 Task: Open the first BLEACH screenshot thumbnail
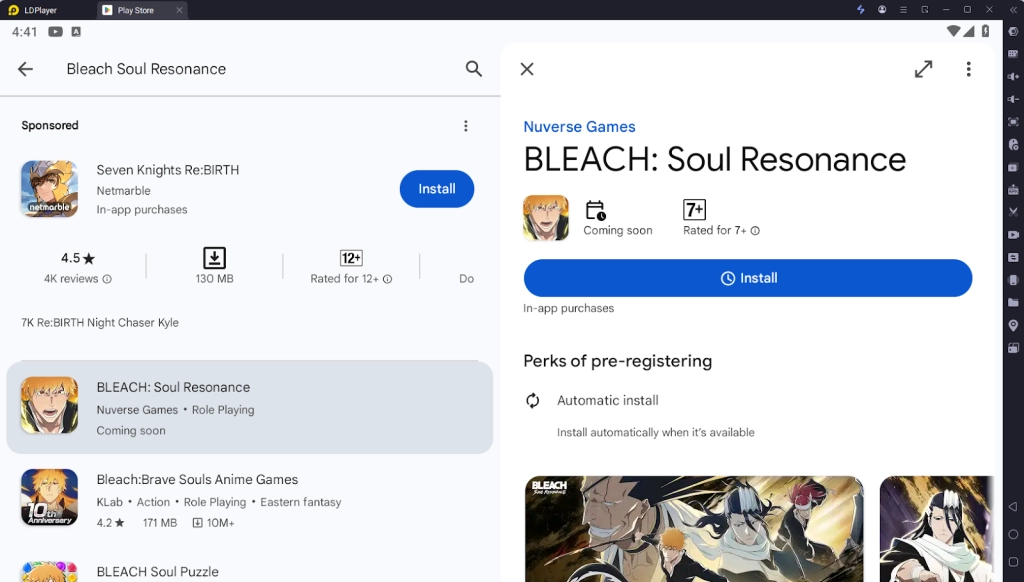tap(693, 528)
